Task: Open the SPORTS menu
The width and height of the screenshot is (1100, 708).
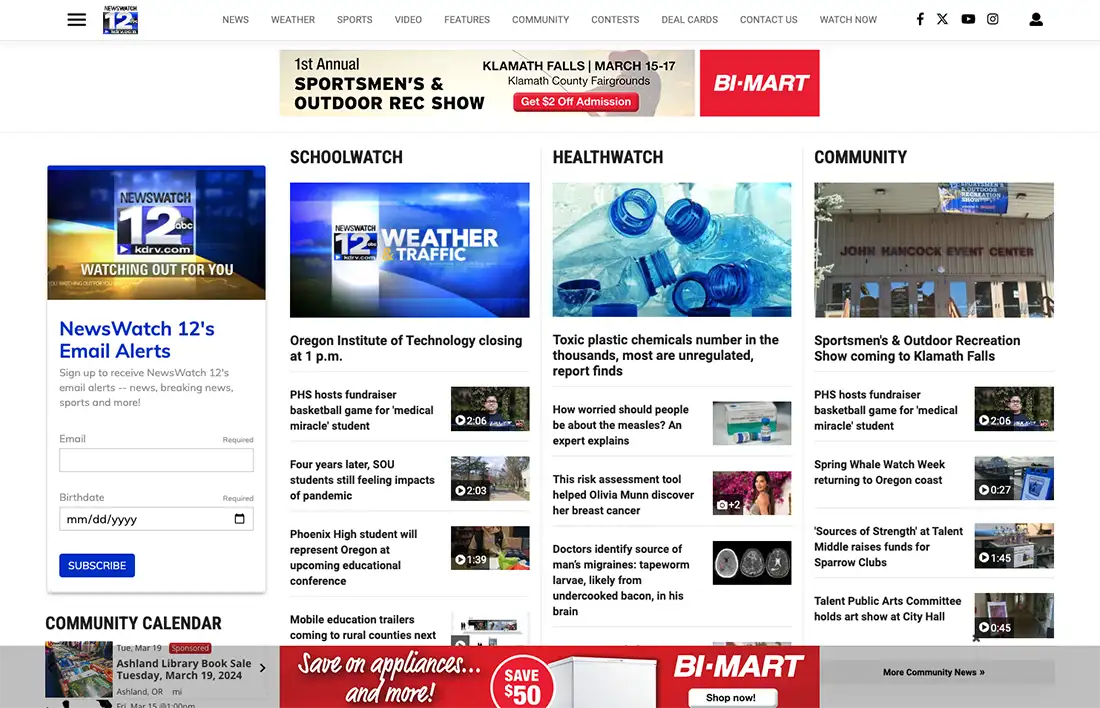Action: click(x=354, y=20)
